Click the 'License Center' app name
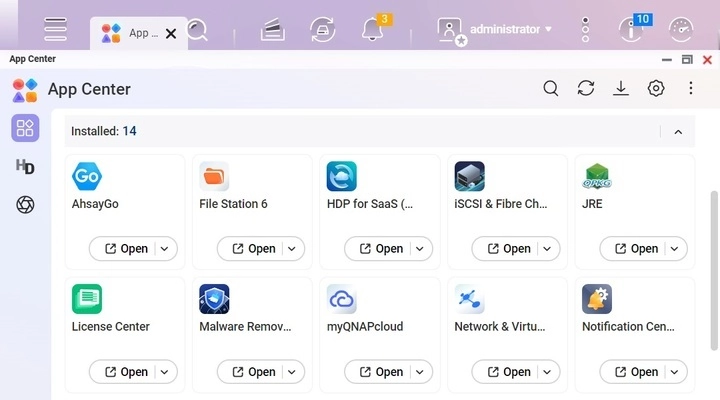Image resolution: width=720 pixels, height=400 pixels. pos(111,327)
